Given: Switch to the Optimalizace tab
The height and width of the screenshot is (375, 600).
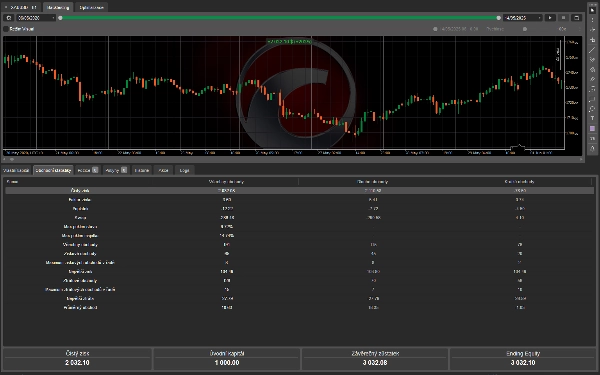Looking at the screenshot, I should tap(91, 7).
